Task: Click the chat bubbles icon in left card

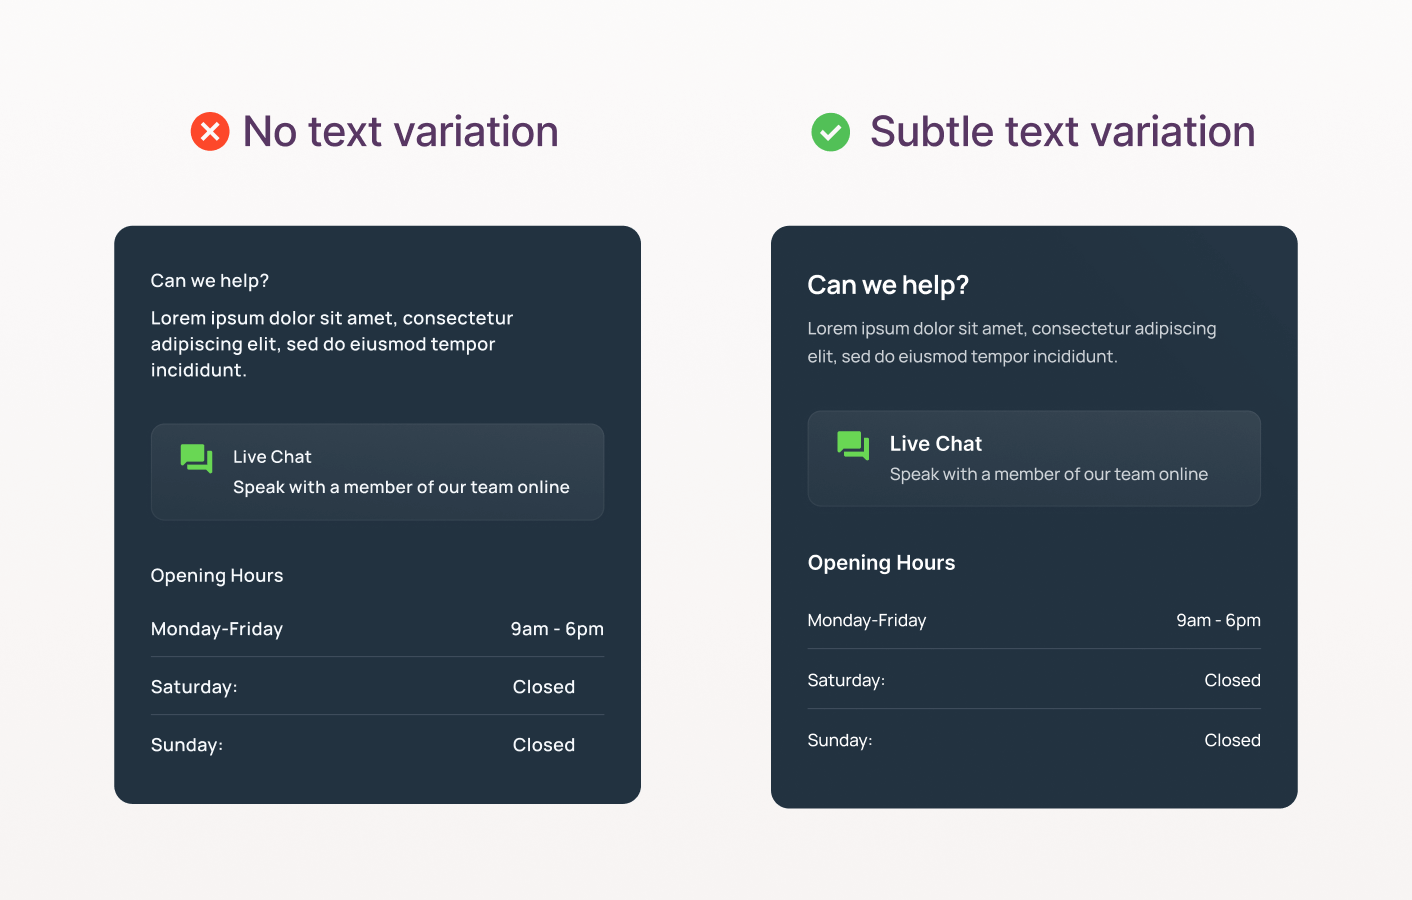Action: (x=196, y=458)
